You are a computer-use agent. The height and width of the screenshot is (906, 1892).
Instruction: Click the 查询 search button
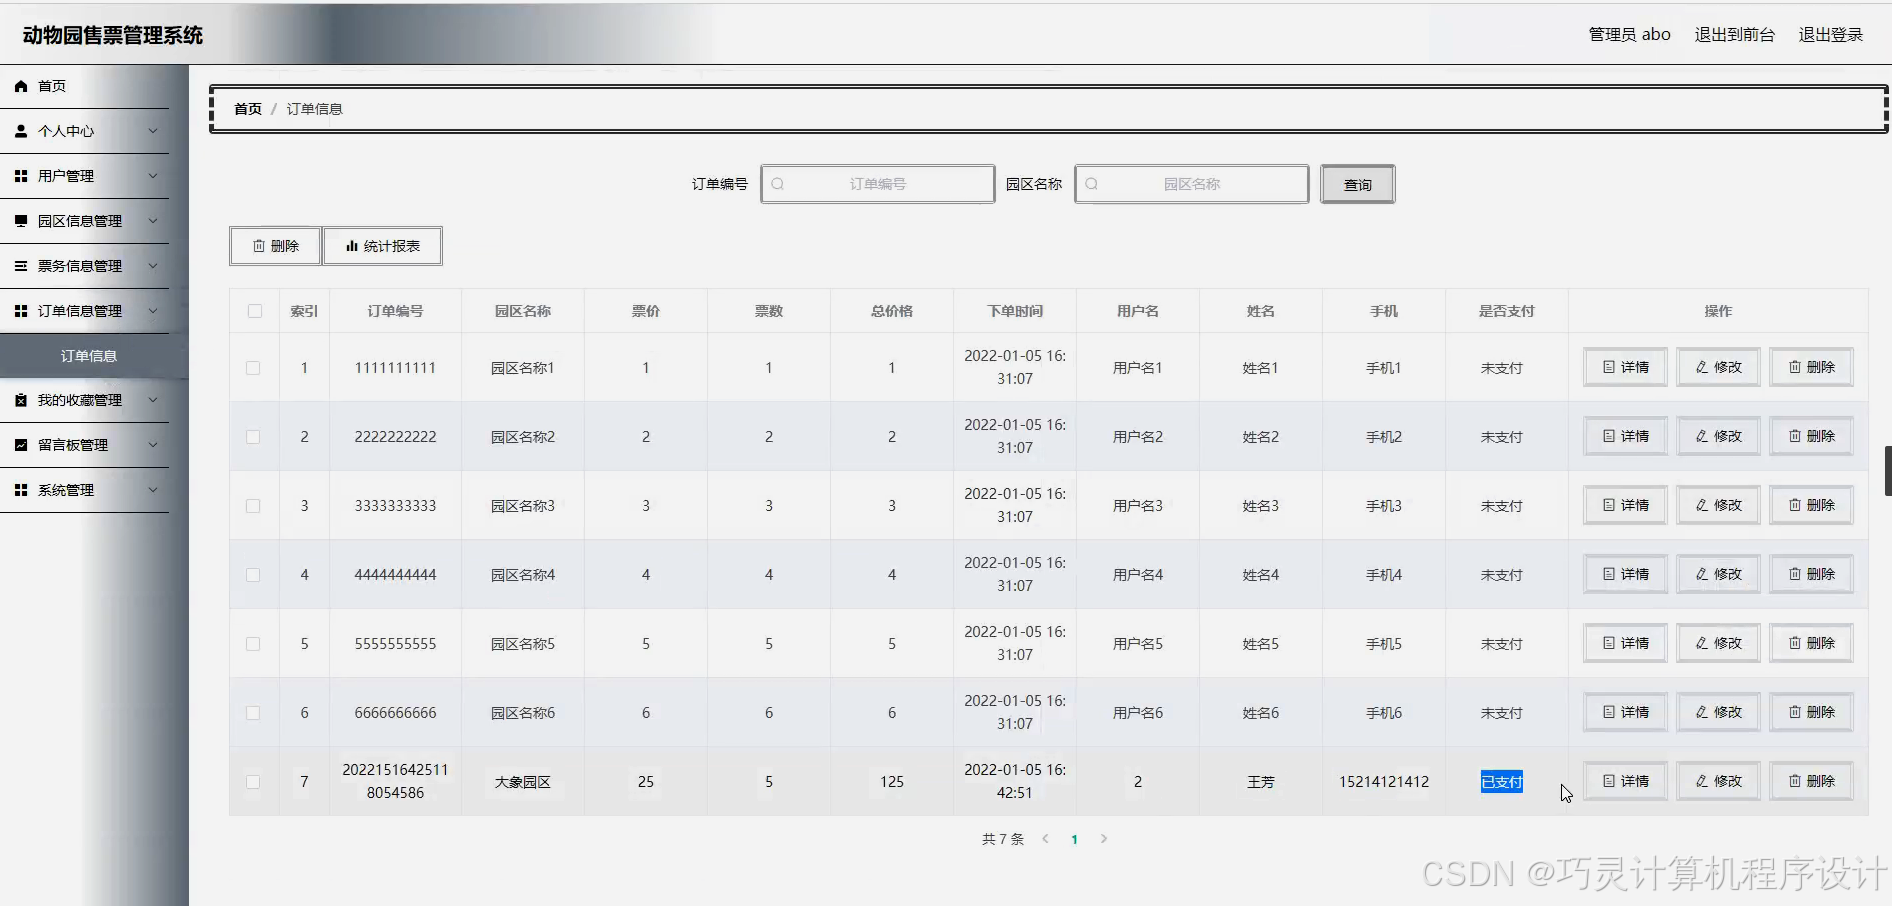pyautogui.click(x=1358, y=184)
